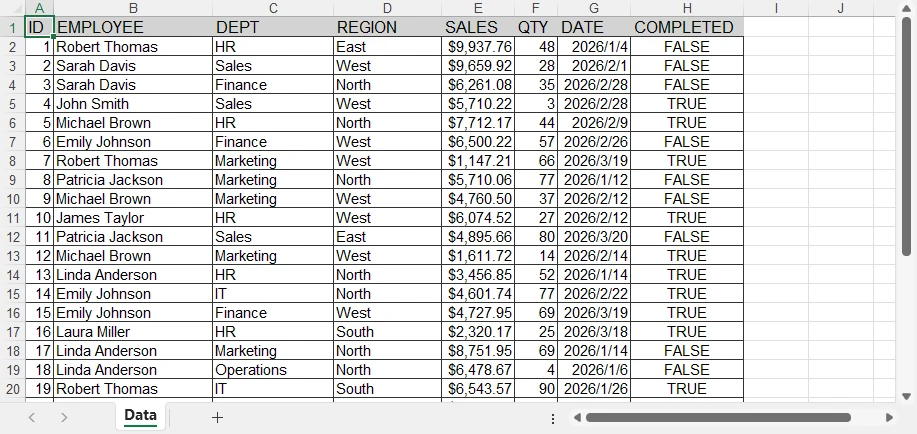
Task: Open the Data sheet tab
Action: [140, 416]
